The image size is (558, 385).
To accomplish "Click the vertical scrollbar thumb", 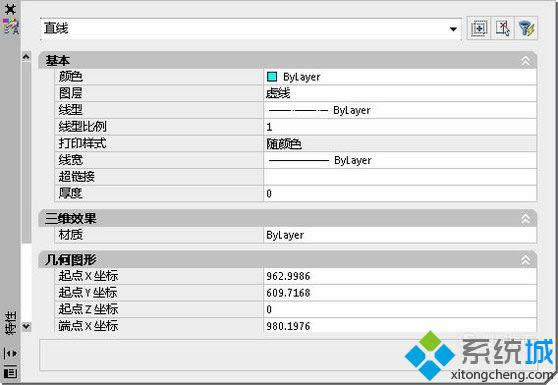I will click(x=26, y=152).
